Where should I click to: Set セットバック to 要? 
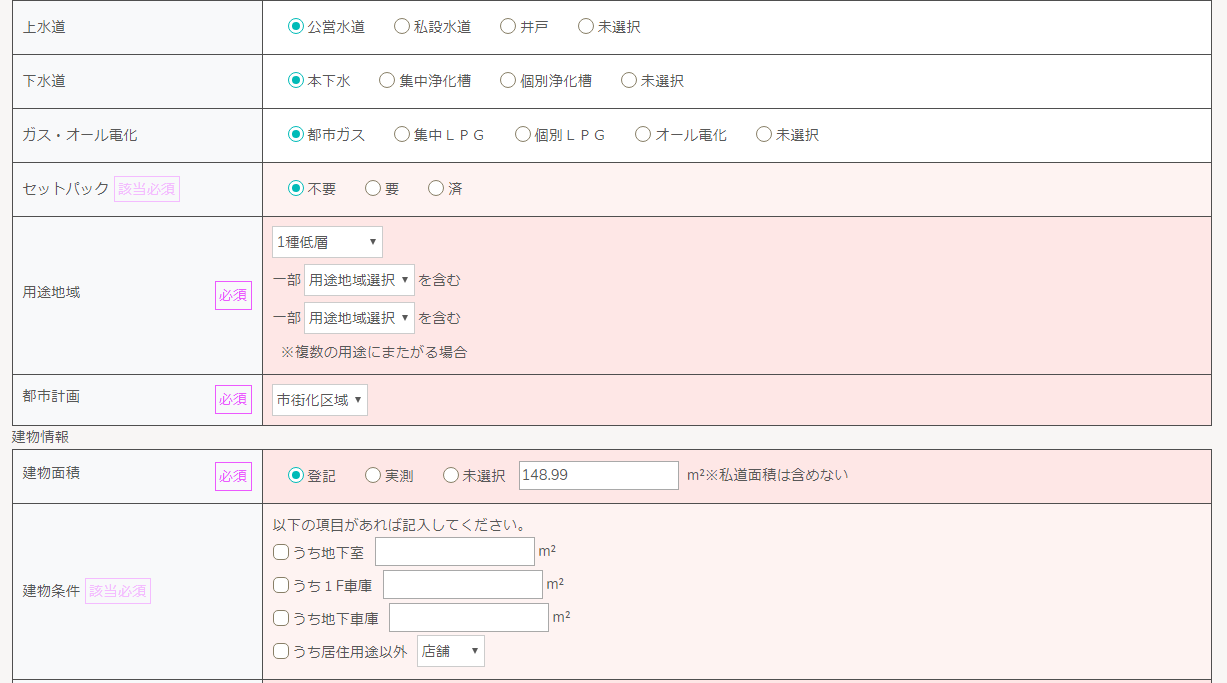[x=373, y=189]
